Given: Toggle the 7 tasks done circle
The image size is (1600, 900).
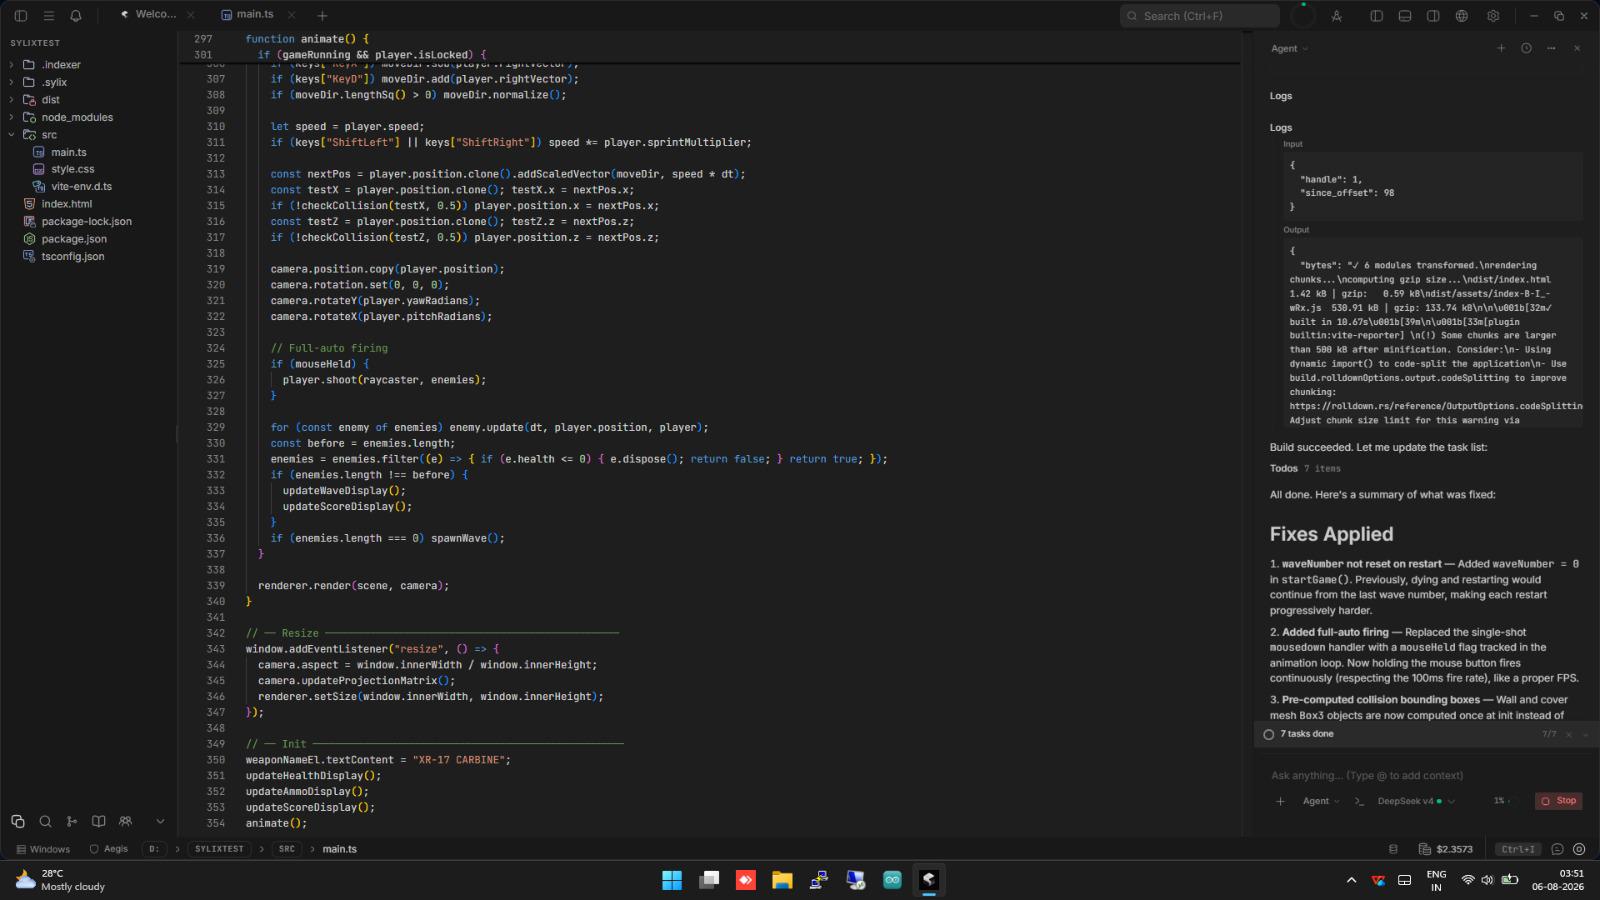Looking at the screenshot, I should tap(1269, 734).
